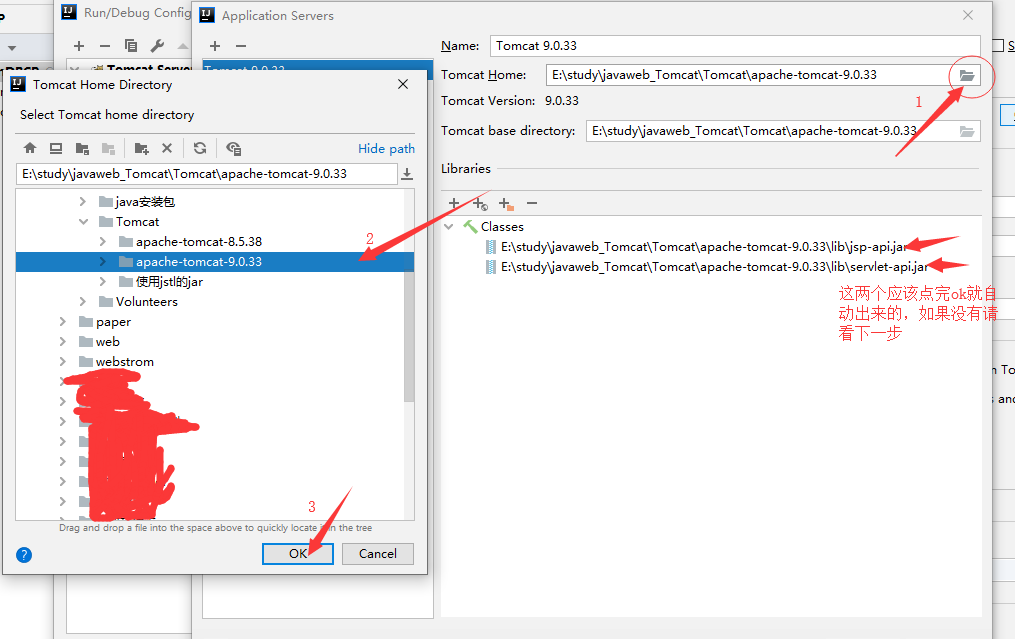The image size is (1015, 639).
Task: Click OK in Tomcat Home Directory dialog
Action: click(x=298, y=554)
